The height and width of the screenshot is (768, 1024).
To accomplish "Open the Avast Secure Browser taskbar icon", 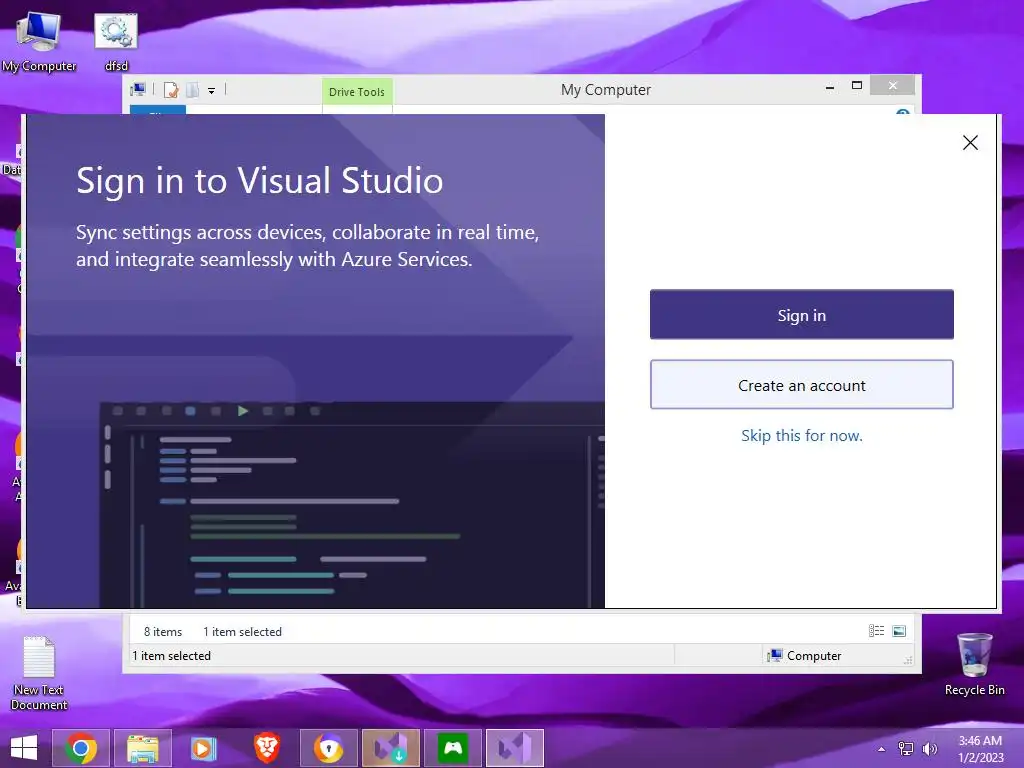I will [328, 748].
